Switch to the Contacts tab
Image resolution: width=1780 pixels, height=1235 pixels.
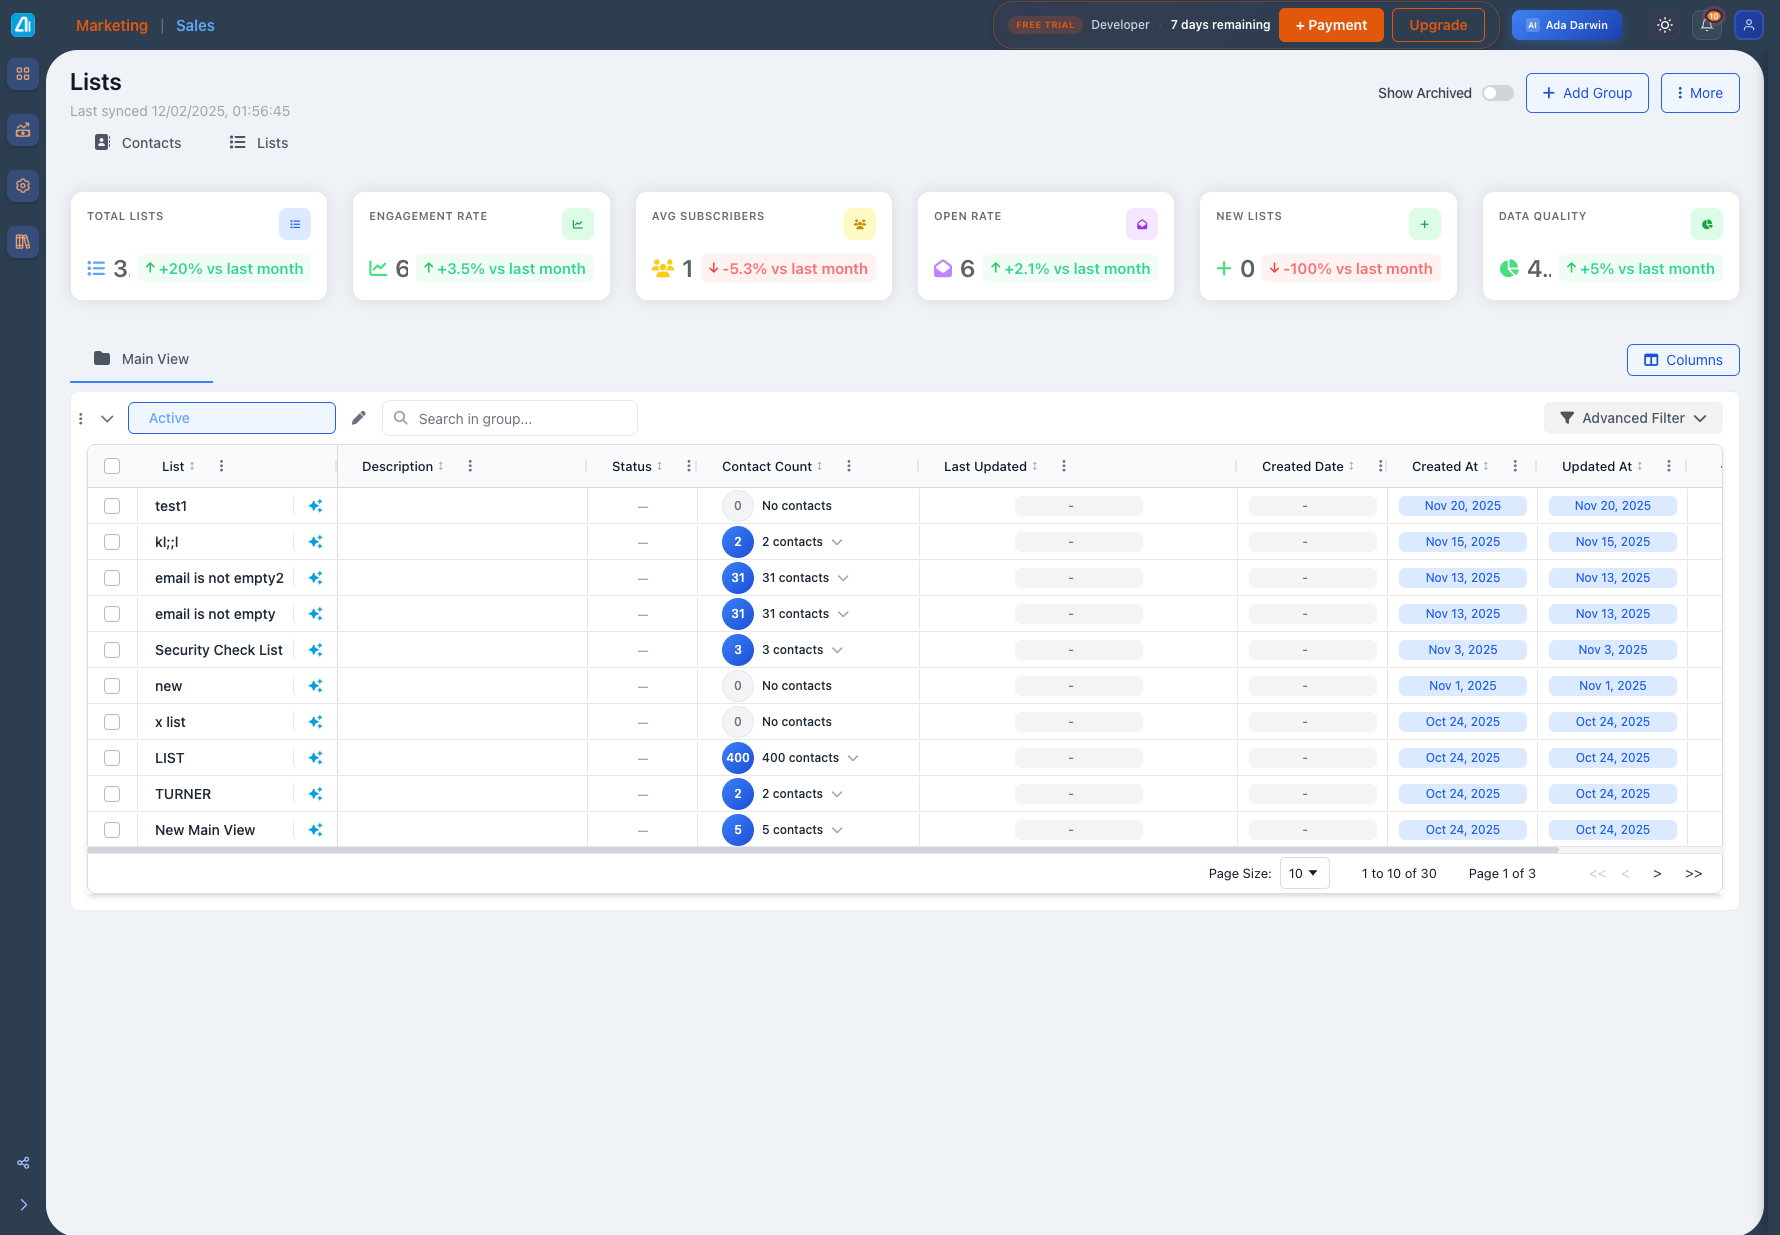138,143
